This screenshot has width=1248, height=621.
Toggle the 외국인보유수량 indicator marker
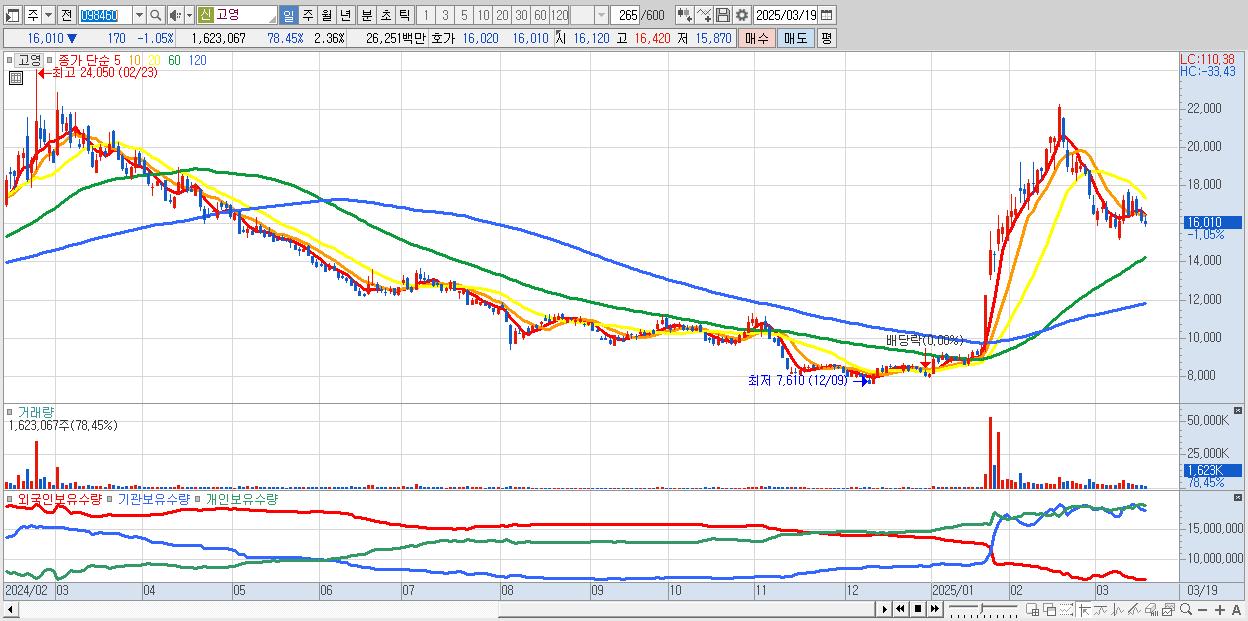pos(10,498)
